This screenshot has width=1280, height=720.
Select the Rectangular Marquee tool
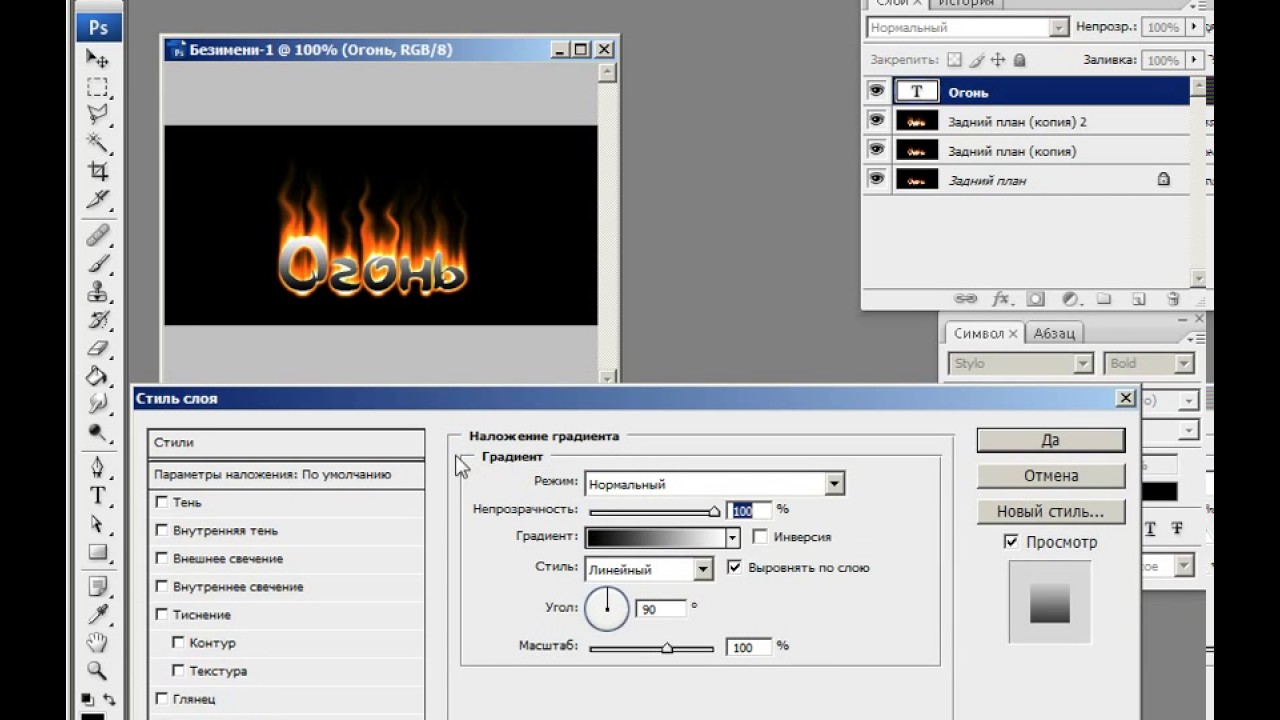point(97,86)
